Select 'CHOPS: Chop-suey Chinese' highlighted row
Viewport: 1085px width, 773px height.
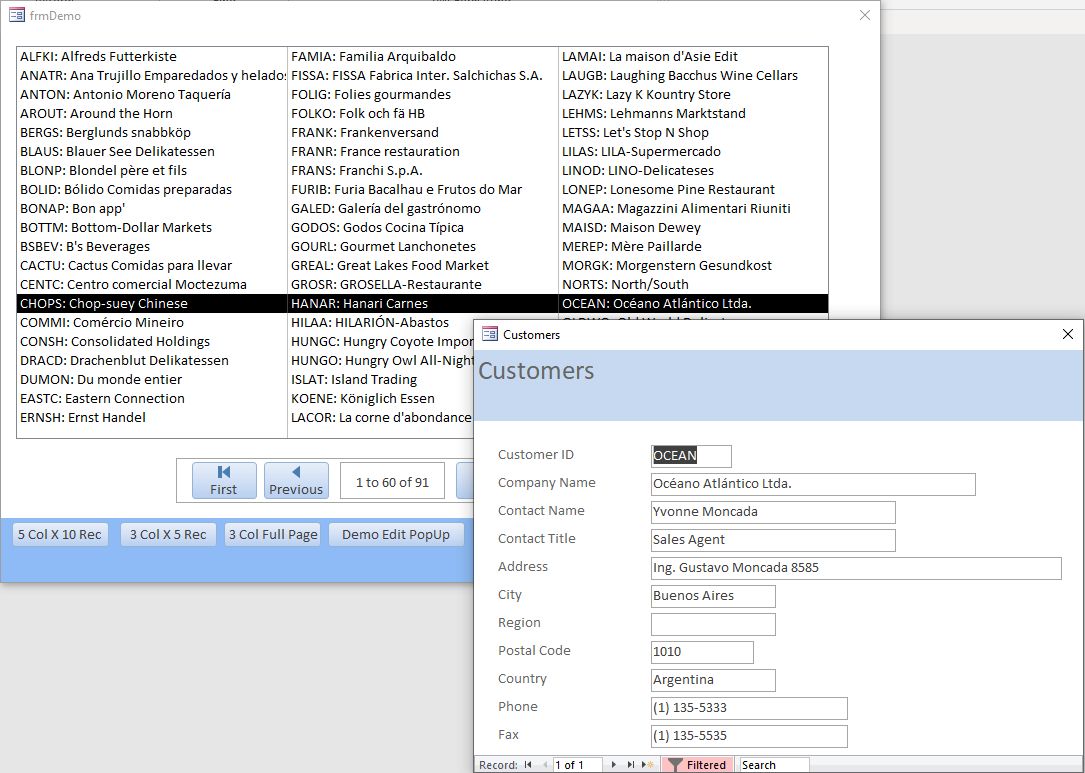(152, 304)
